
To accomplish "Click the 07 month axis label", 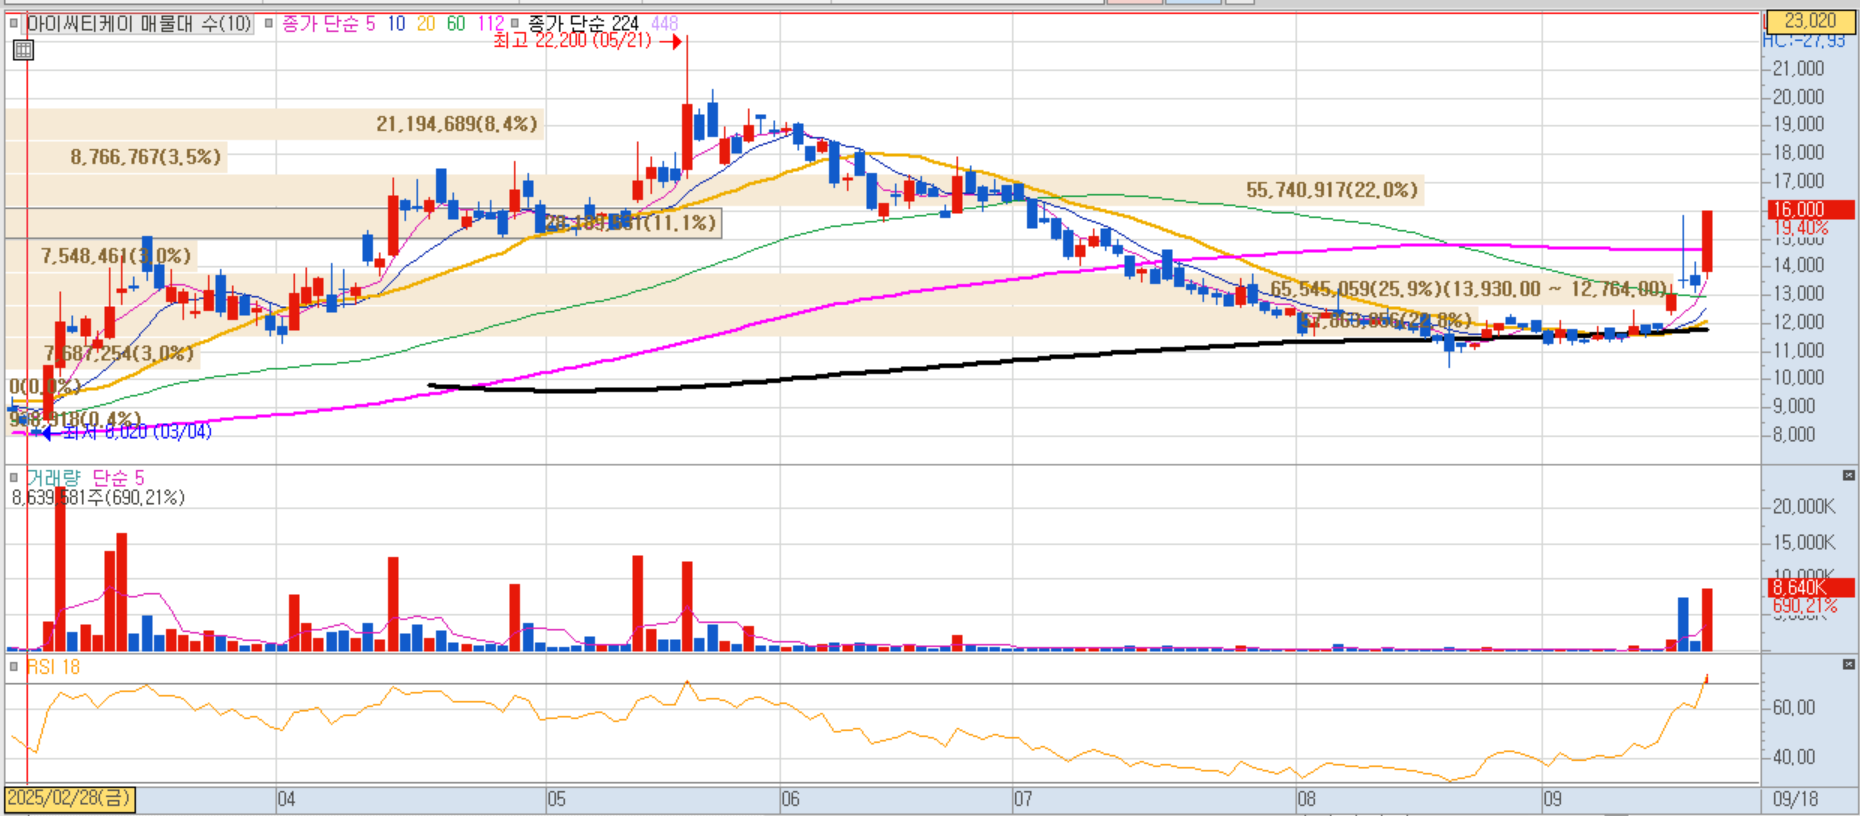I will (x=1022, y=799).
